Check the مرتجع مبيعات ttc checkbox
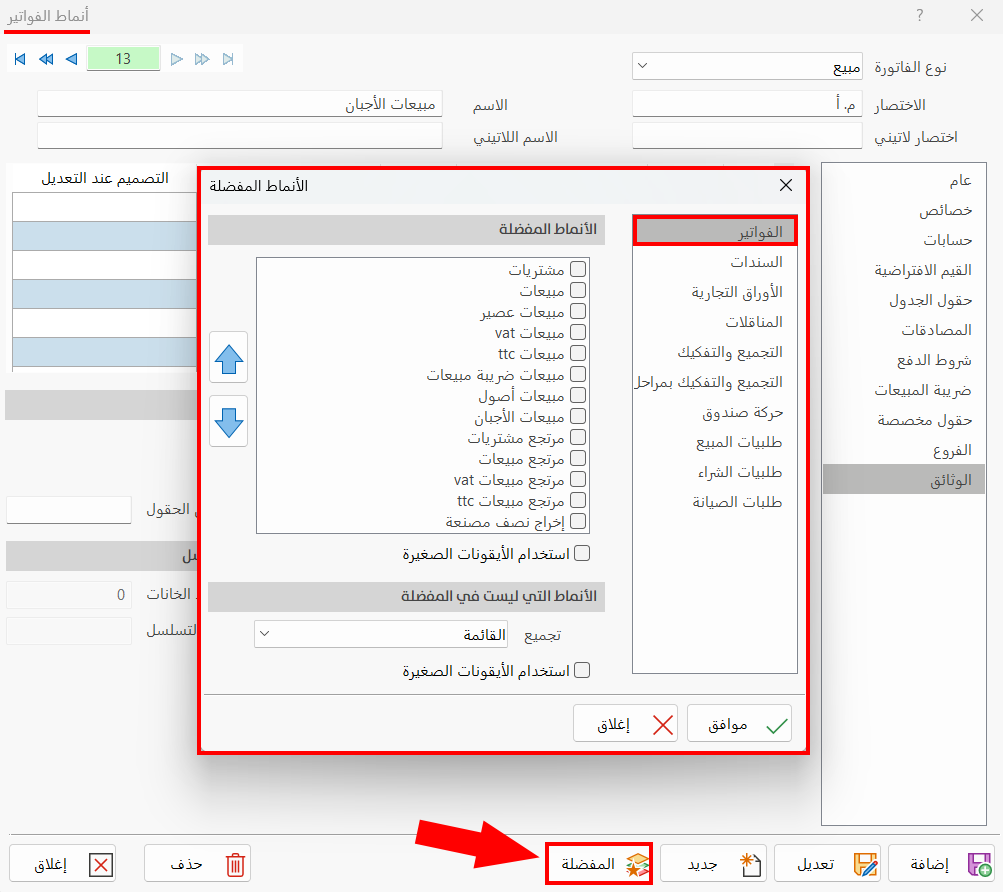Viewport: 1003px width, 892px height. 578,500
